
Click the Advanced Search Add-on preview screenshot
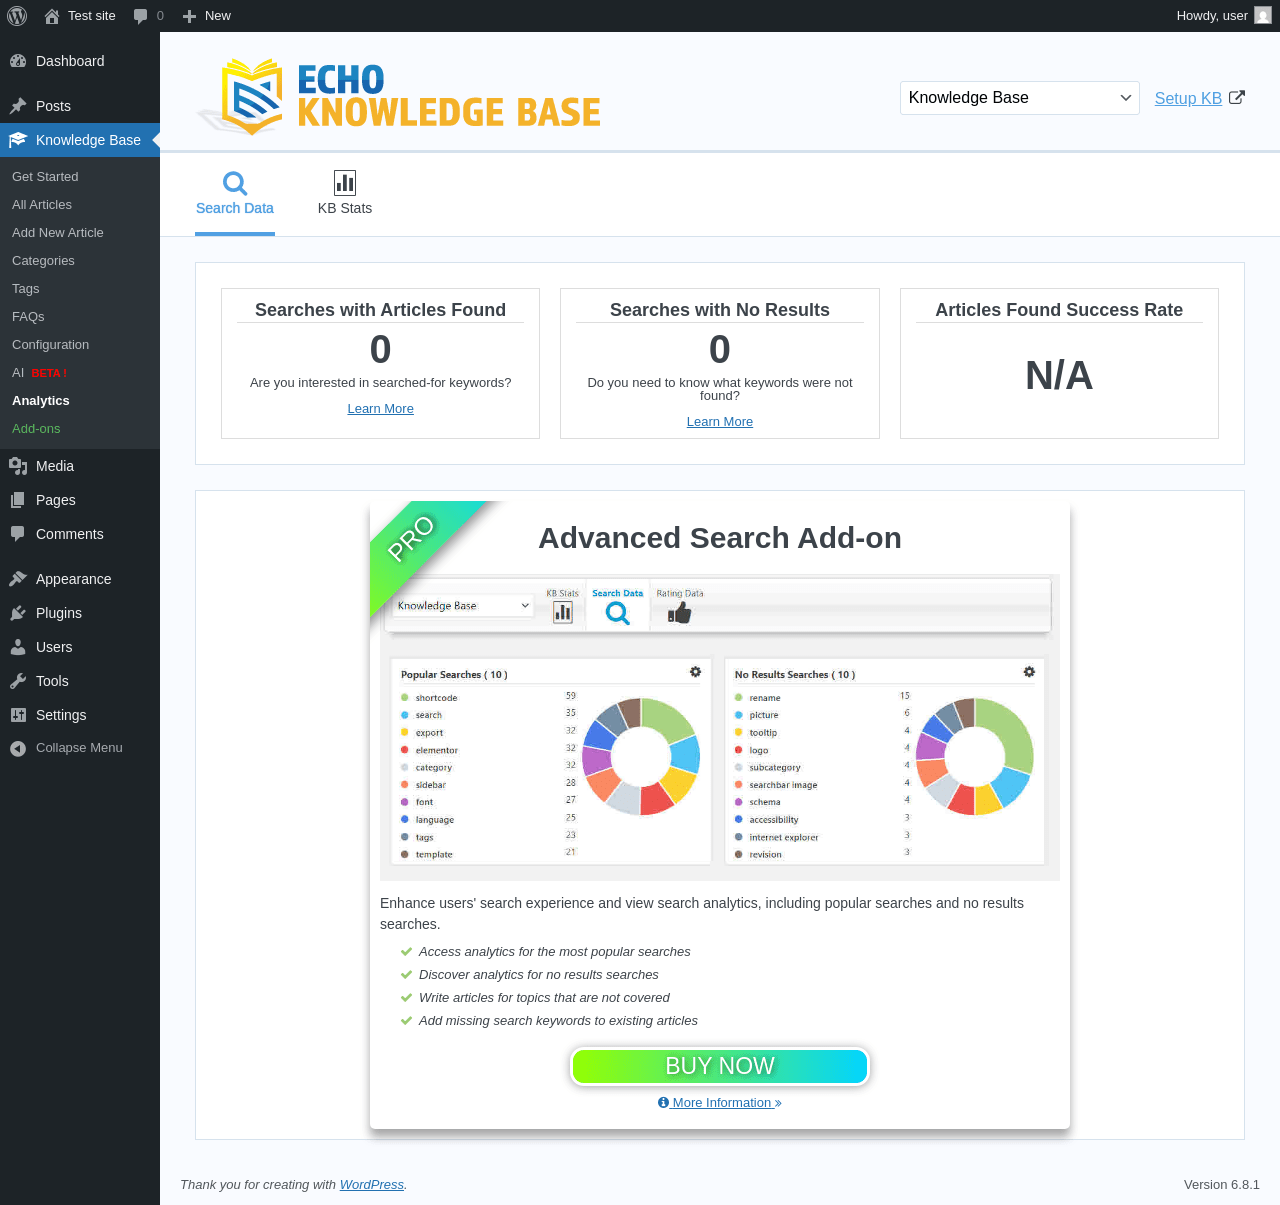[720, 727]
